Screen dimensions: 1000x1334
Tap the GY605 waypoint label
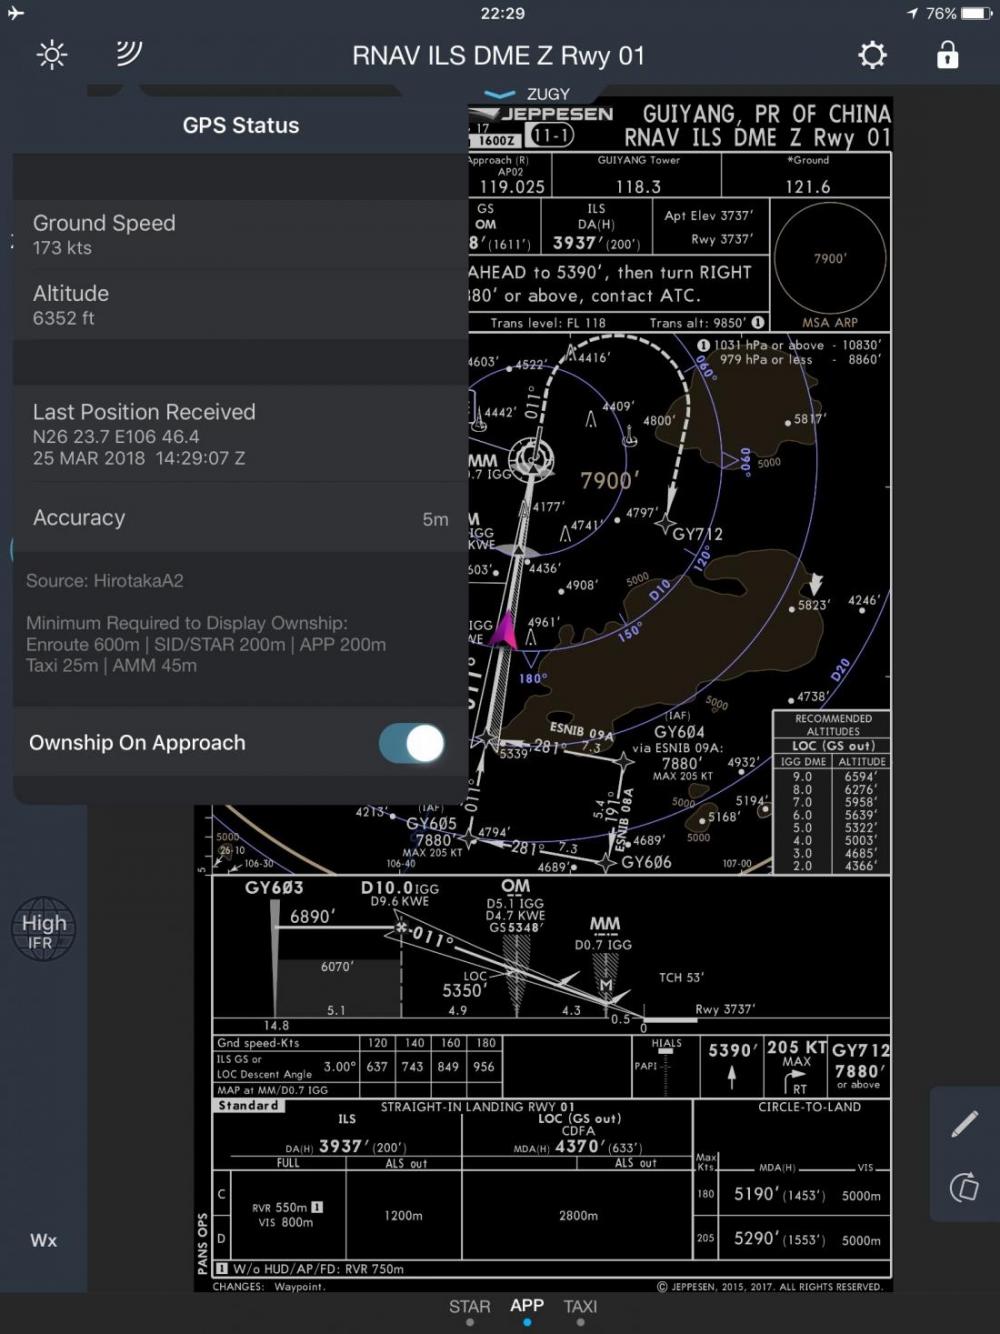431,824
